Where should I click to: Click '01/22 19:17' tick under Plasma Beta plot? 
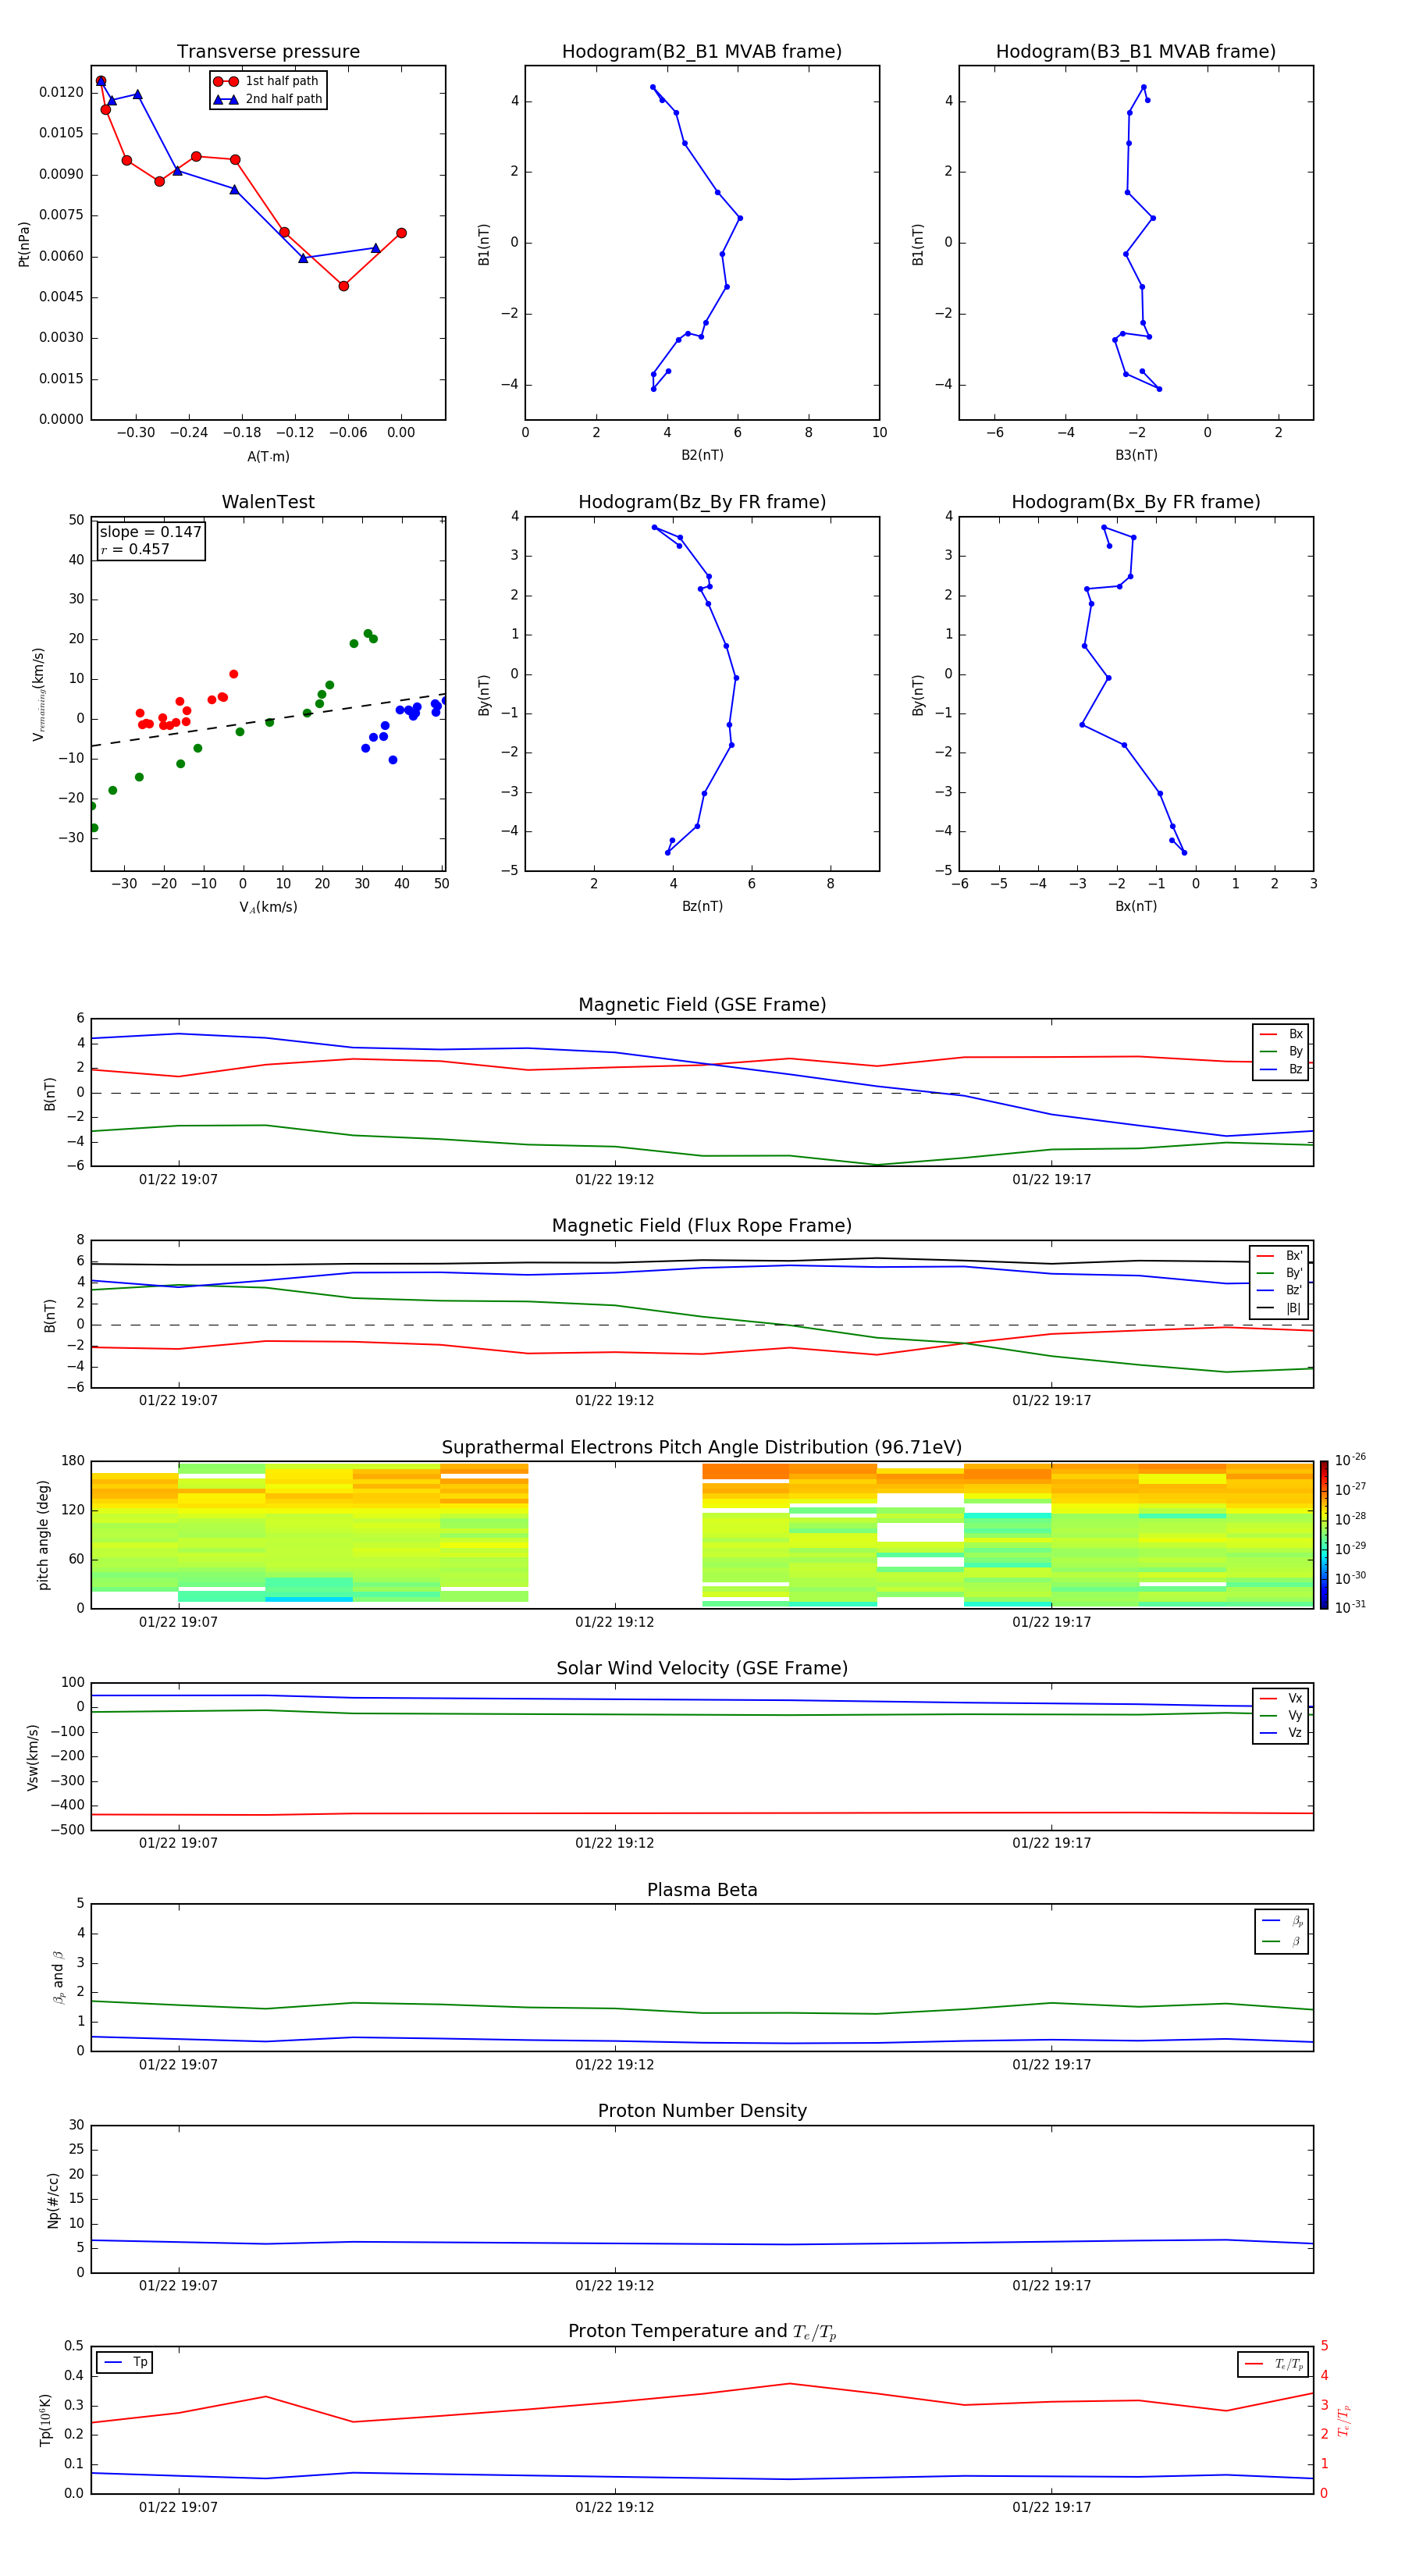coord(1051,2065)
